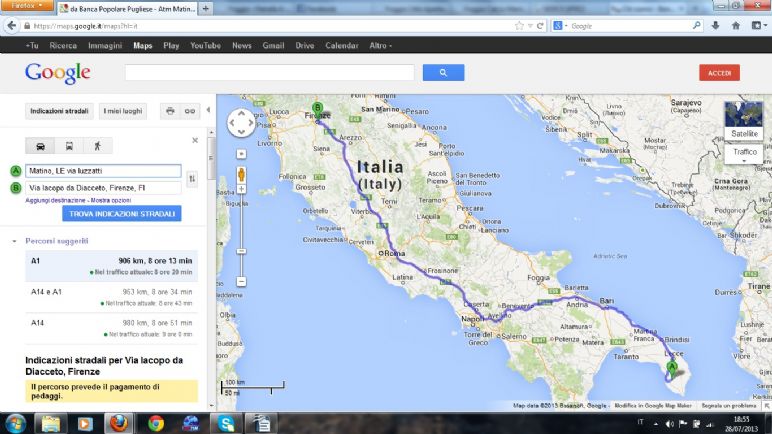
Task: Bookmark this page with star
Action: click(x=519, y=26)
